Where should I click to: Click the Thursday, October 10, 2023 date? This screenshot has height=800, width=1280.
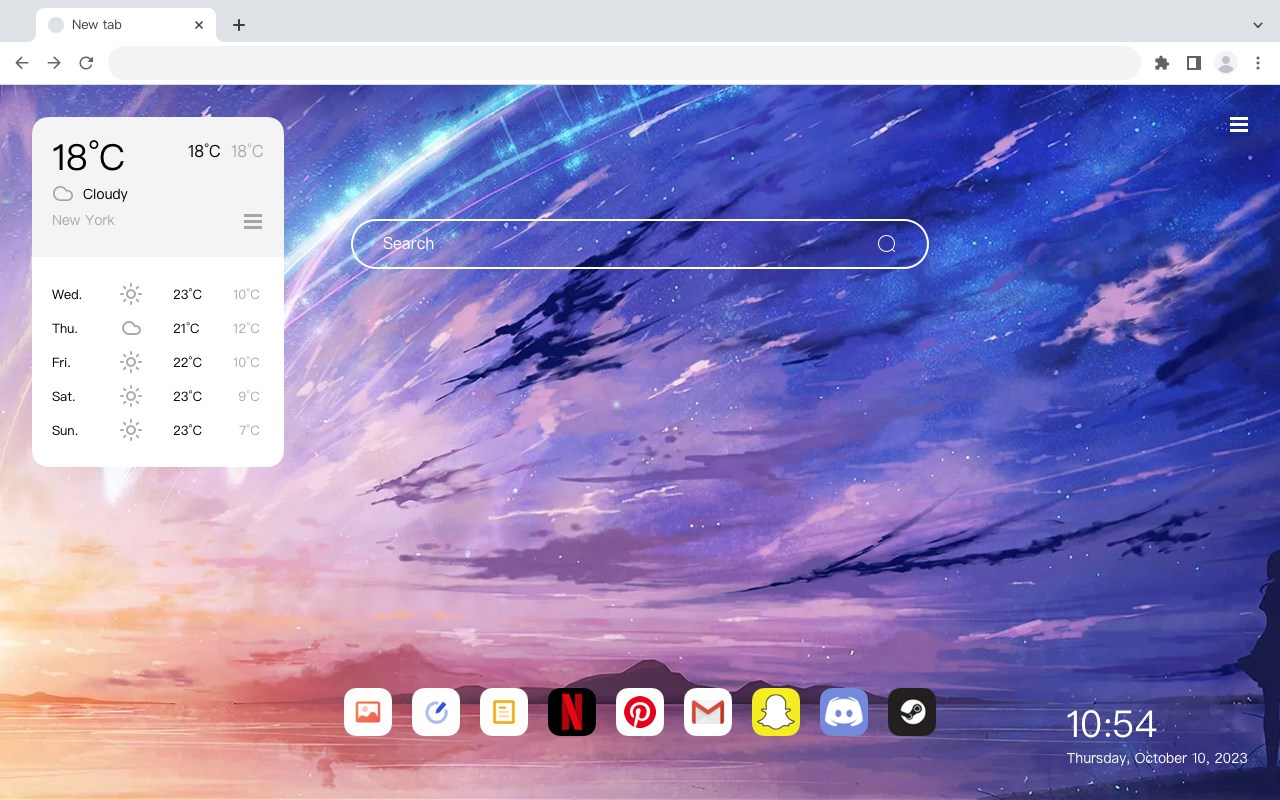(1157, 758)
